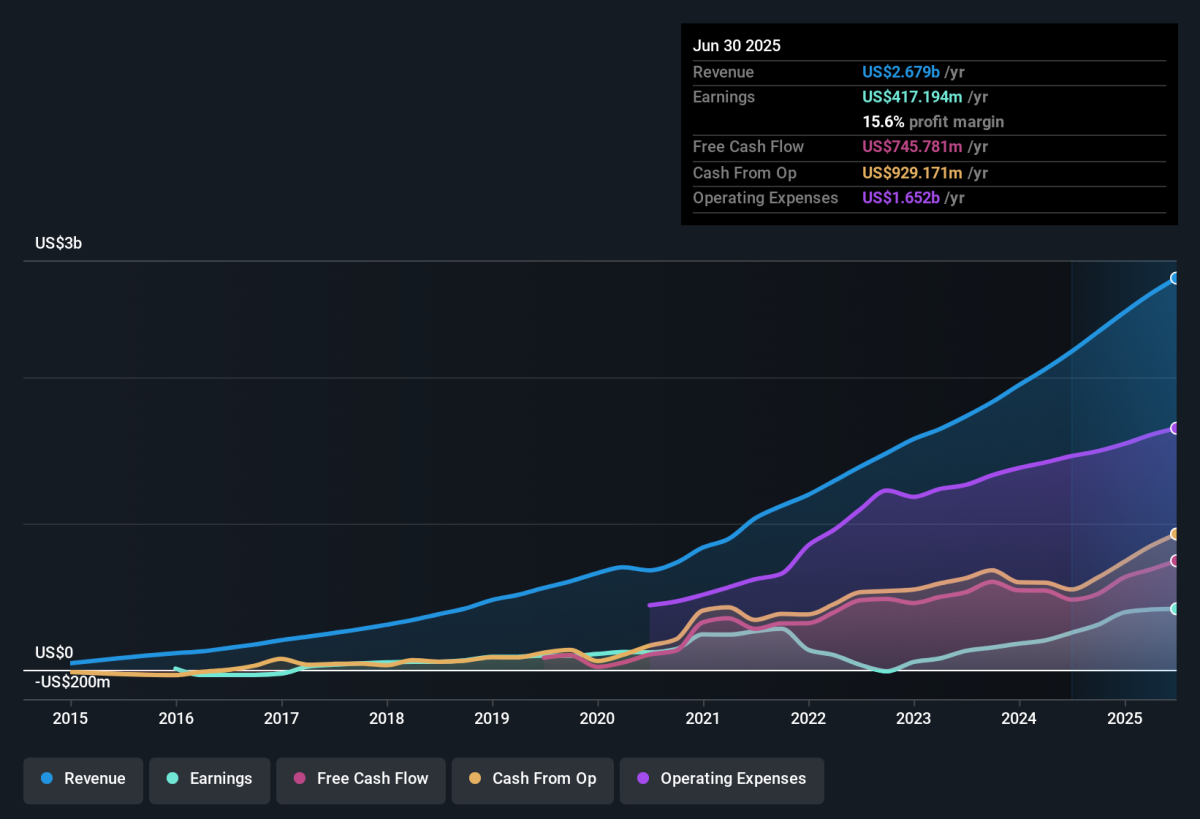The height and width of the screenshot is (819, 1200).
Task: Click the purple Operating Expenses legend dot
Action: coord(643,779)
